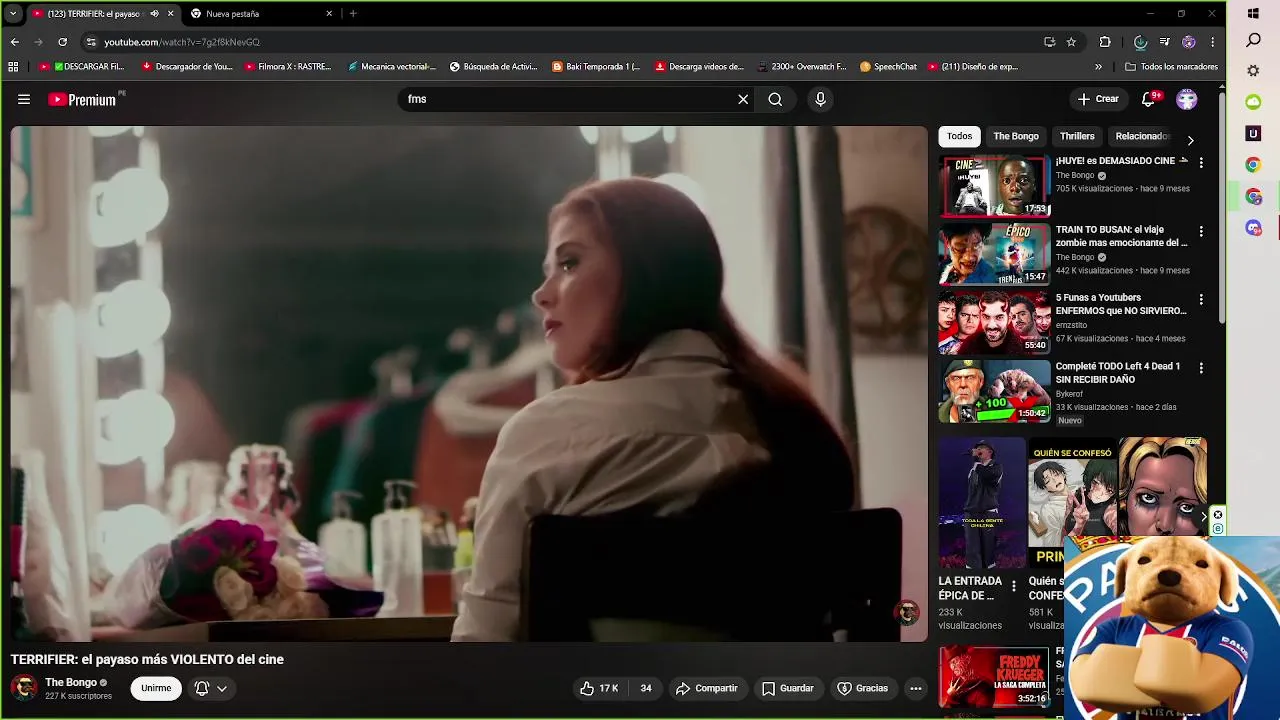Viewport: 1280px width, 720px height.
Task: Open Windows search magnifier in taskbar
Action: [1253, 41]
